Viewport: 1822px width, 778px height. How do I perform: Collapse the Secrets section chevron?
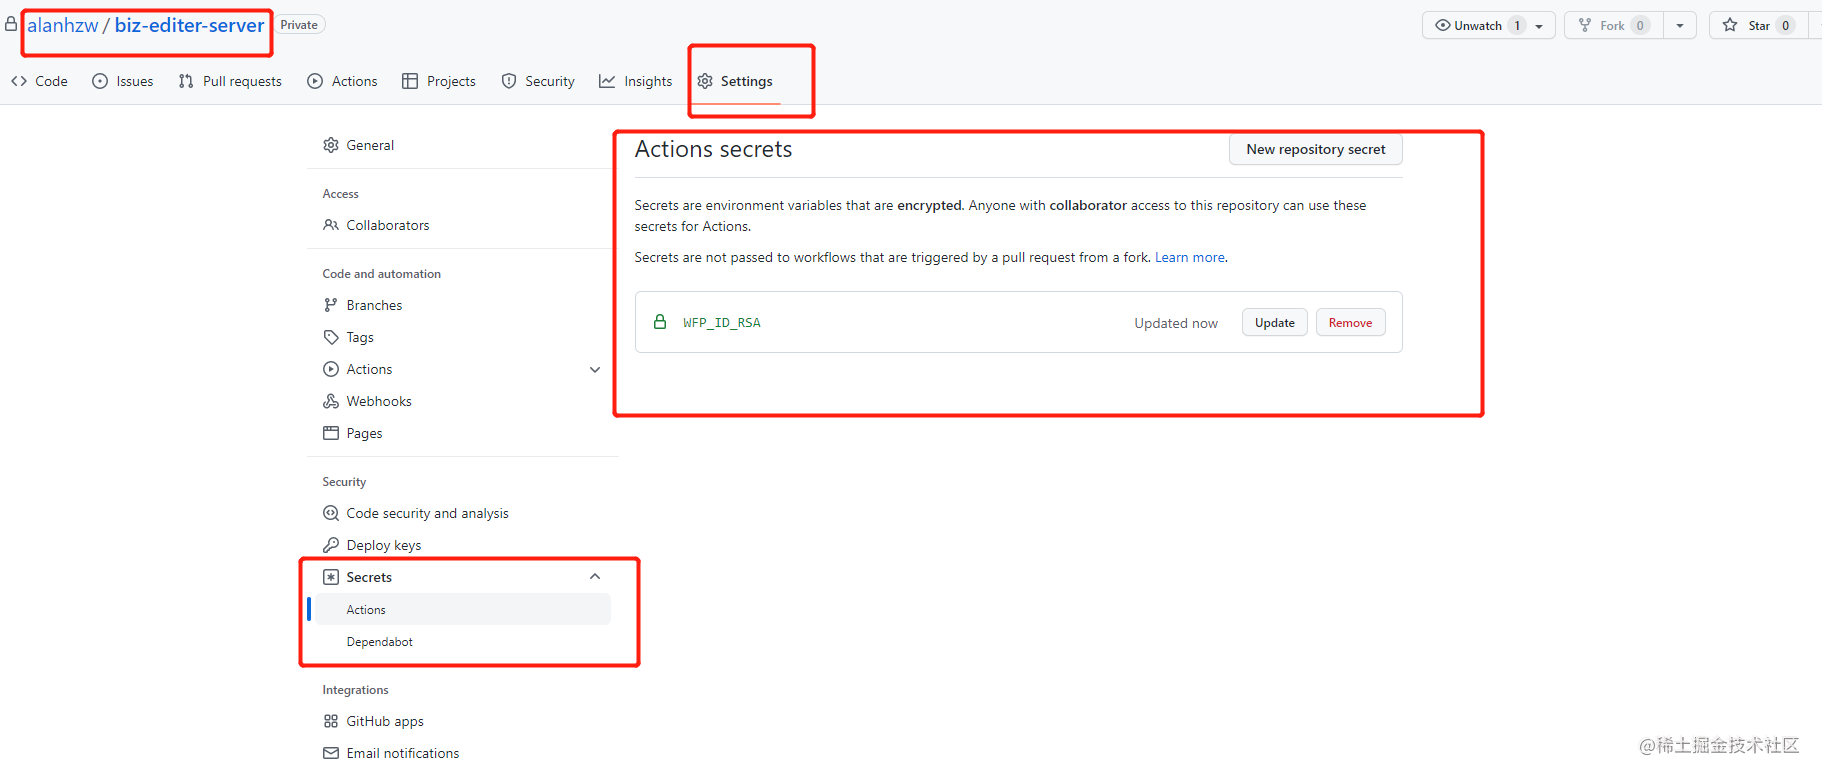click(x=595, y=577)
